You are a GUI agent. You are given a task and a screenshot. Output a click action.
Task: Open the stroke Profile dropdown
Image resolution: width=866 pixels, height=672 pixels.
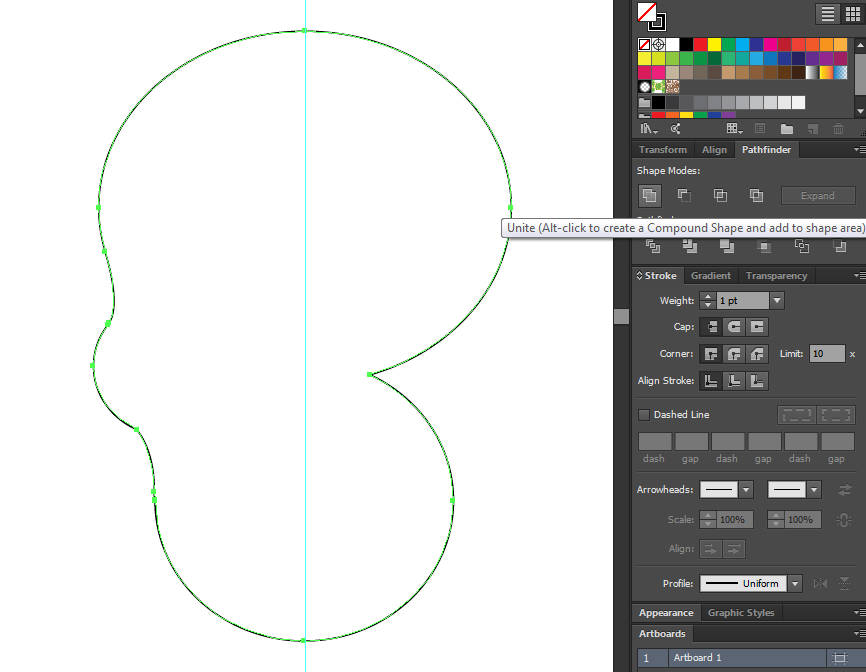(x=795, y=584)
